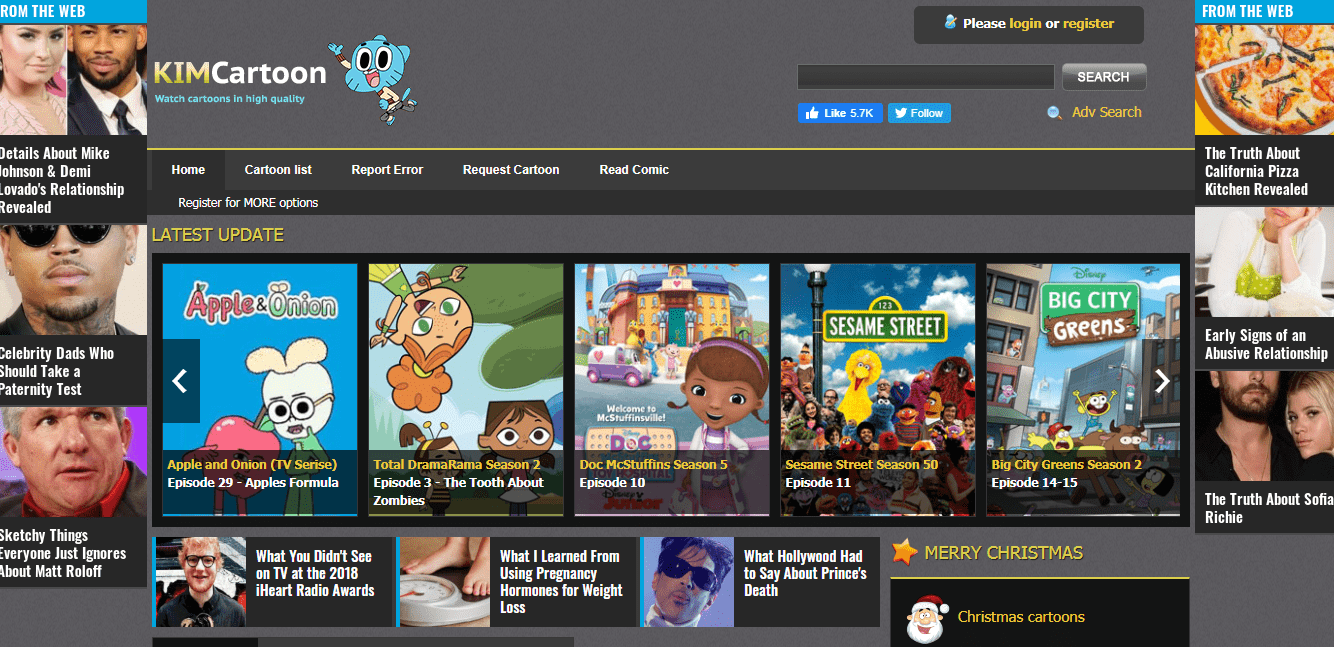Screen dimensions: 1334x647
Task: Open Mike Johnson & Demi Lovato ad
Action: tap(62, 180)
